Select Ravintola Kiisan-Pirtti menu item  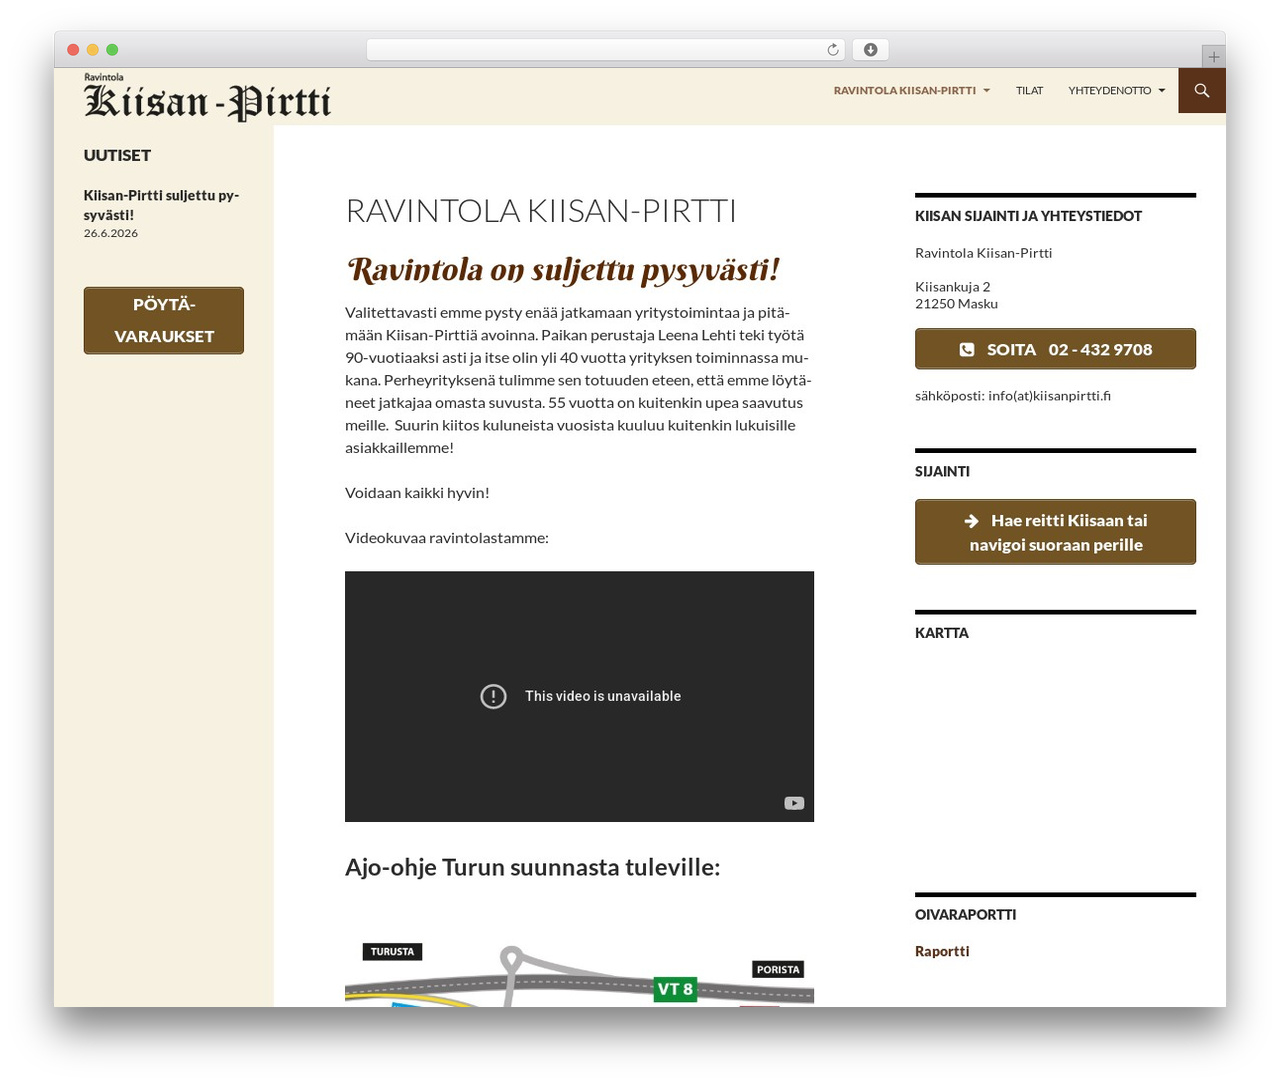point(905,91)
